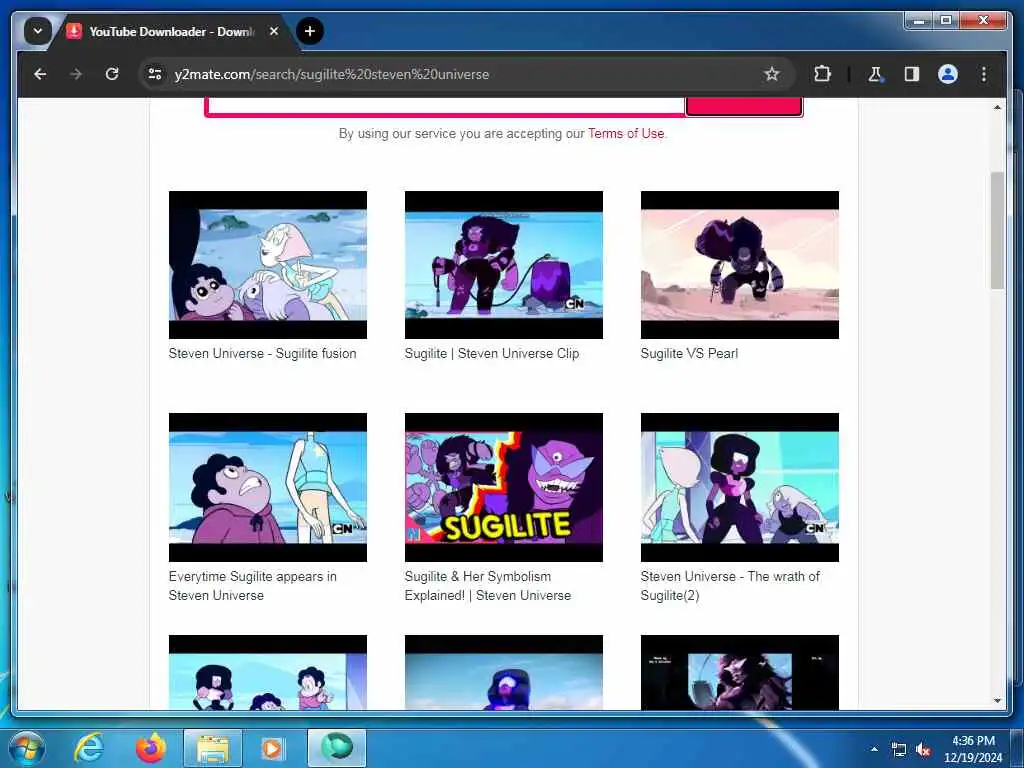This screenshot has height=768, width=1024.
Task: Click the page scrollbar thumb
Action: (997, 230)
